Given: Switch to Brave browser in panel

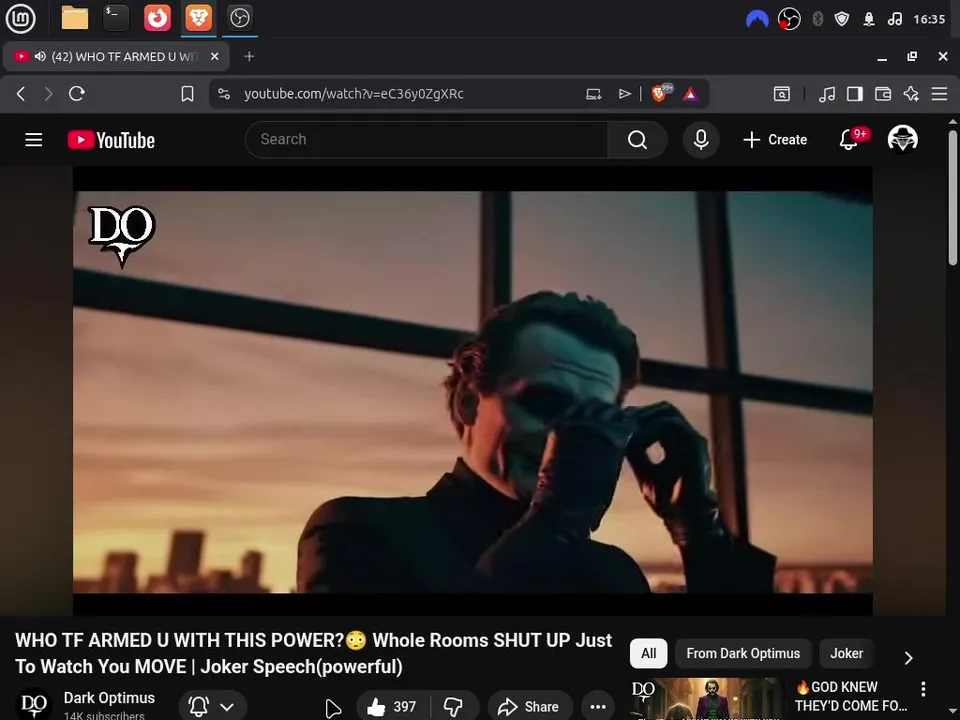Looking at the screenshot, I should [x=198, y=18].
